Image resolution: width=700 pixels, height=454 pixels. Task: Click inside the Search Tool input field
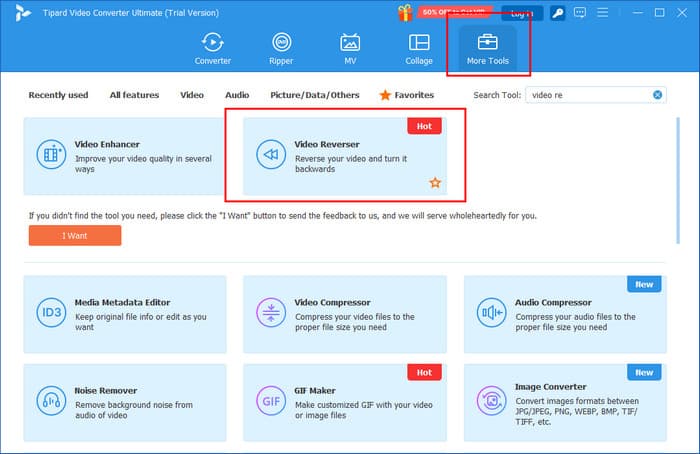click(588, 95)
